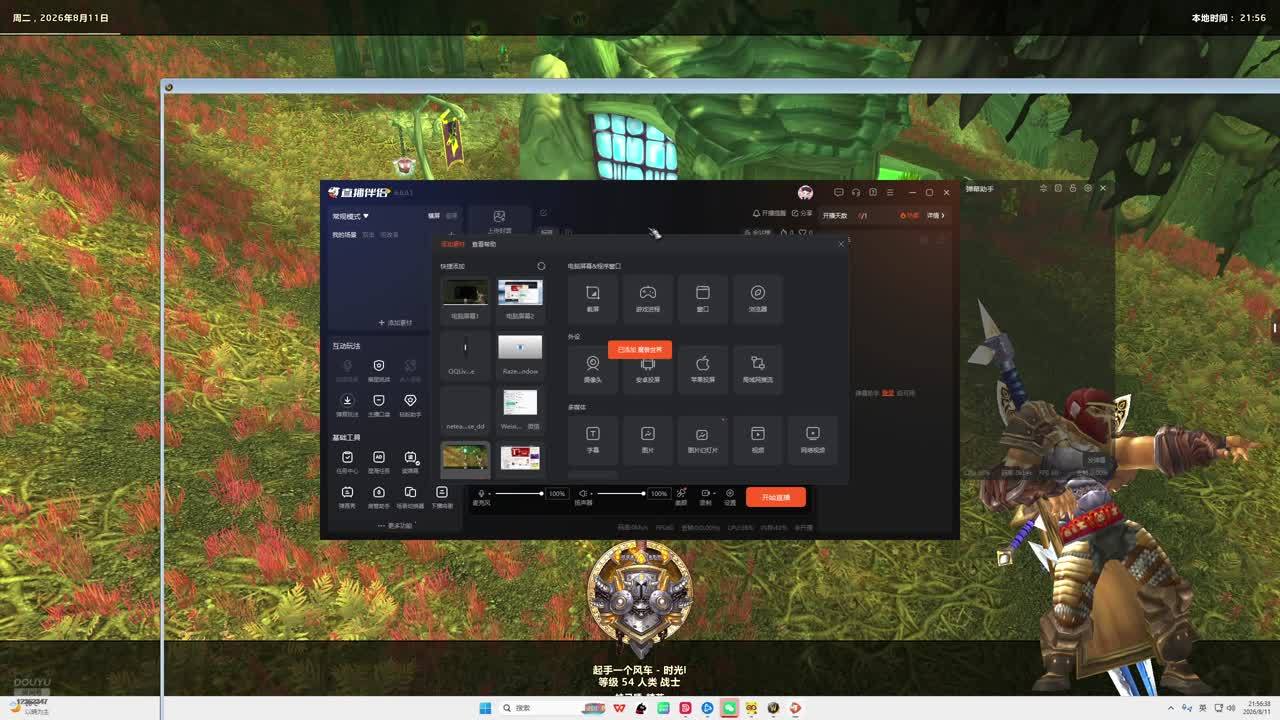Add the Apple screen mirroring source
This screenshot has height=720, width=1280.
703,369
